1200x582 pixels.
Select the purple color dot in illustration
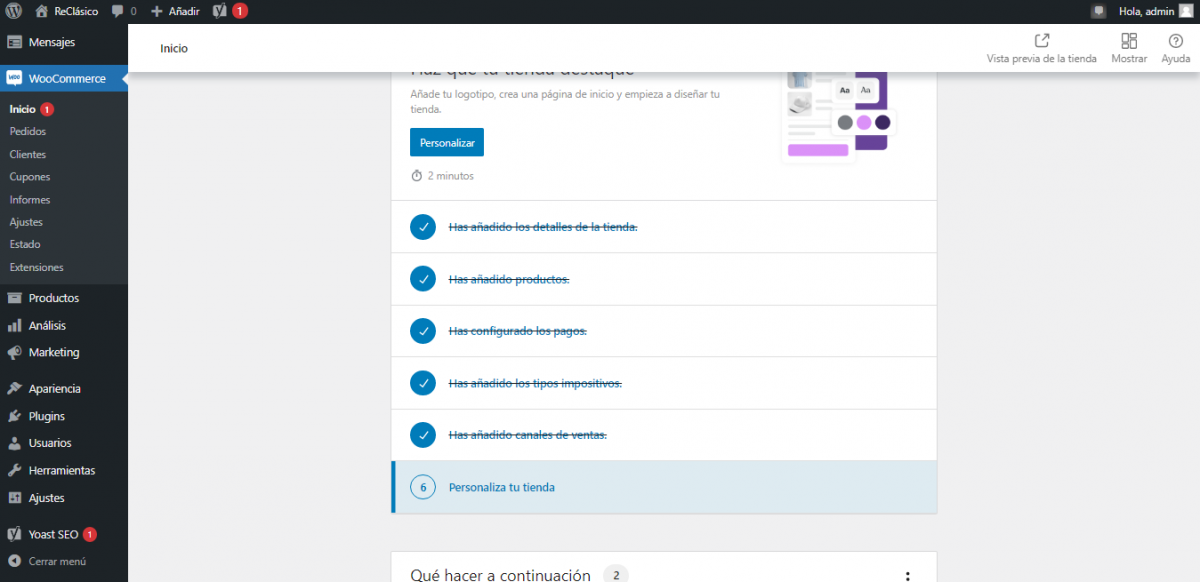click(864, 122)
